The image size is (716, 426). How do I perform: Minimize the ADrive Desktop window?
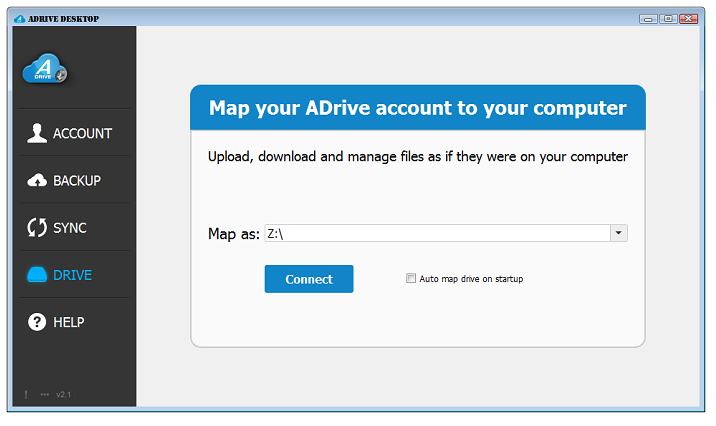click(x=648, y=19)
